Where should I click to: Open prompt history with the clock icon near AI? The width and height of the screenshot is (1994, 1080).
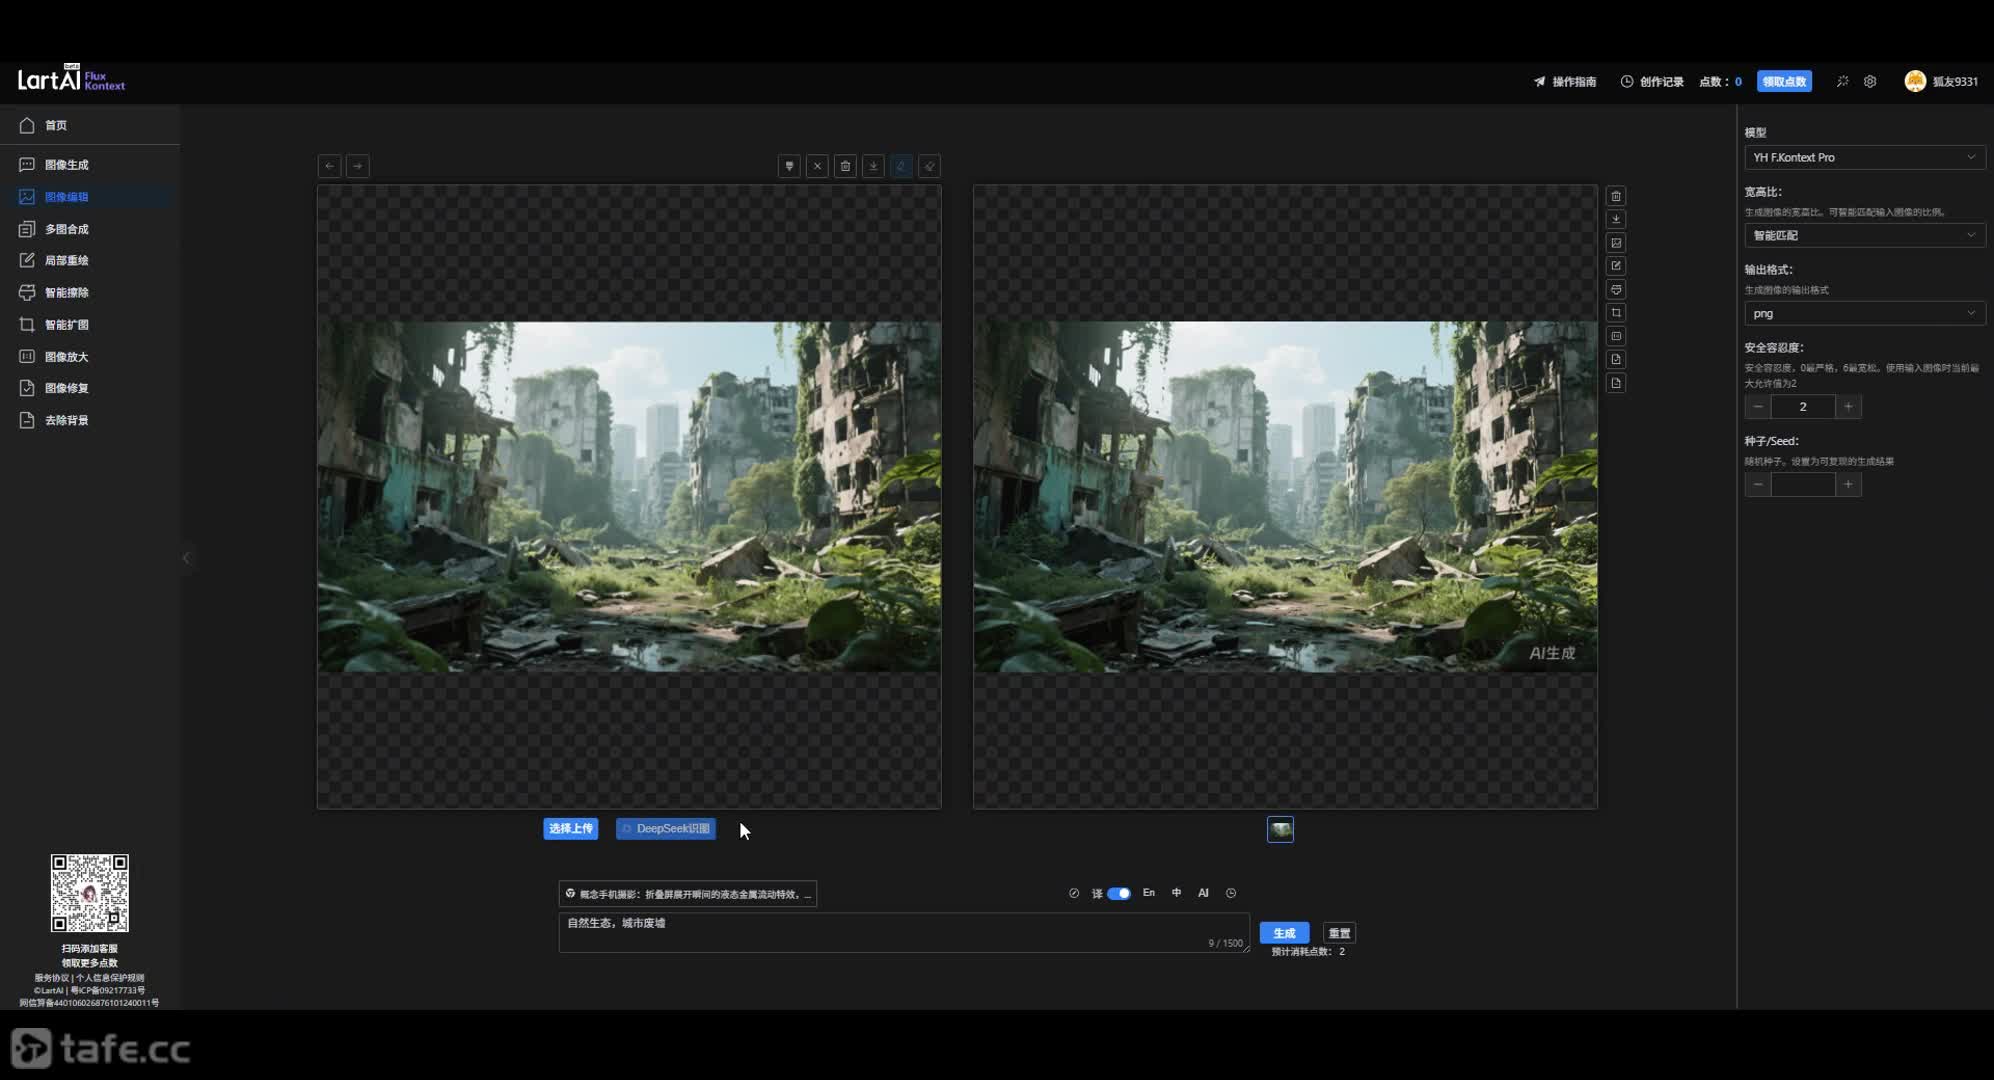(1231, 893)
